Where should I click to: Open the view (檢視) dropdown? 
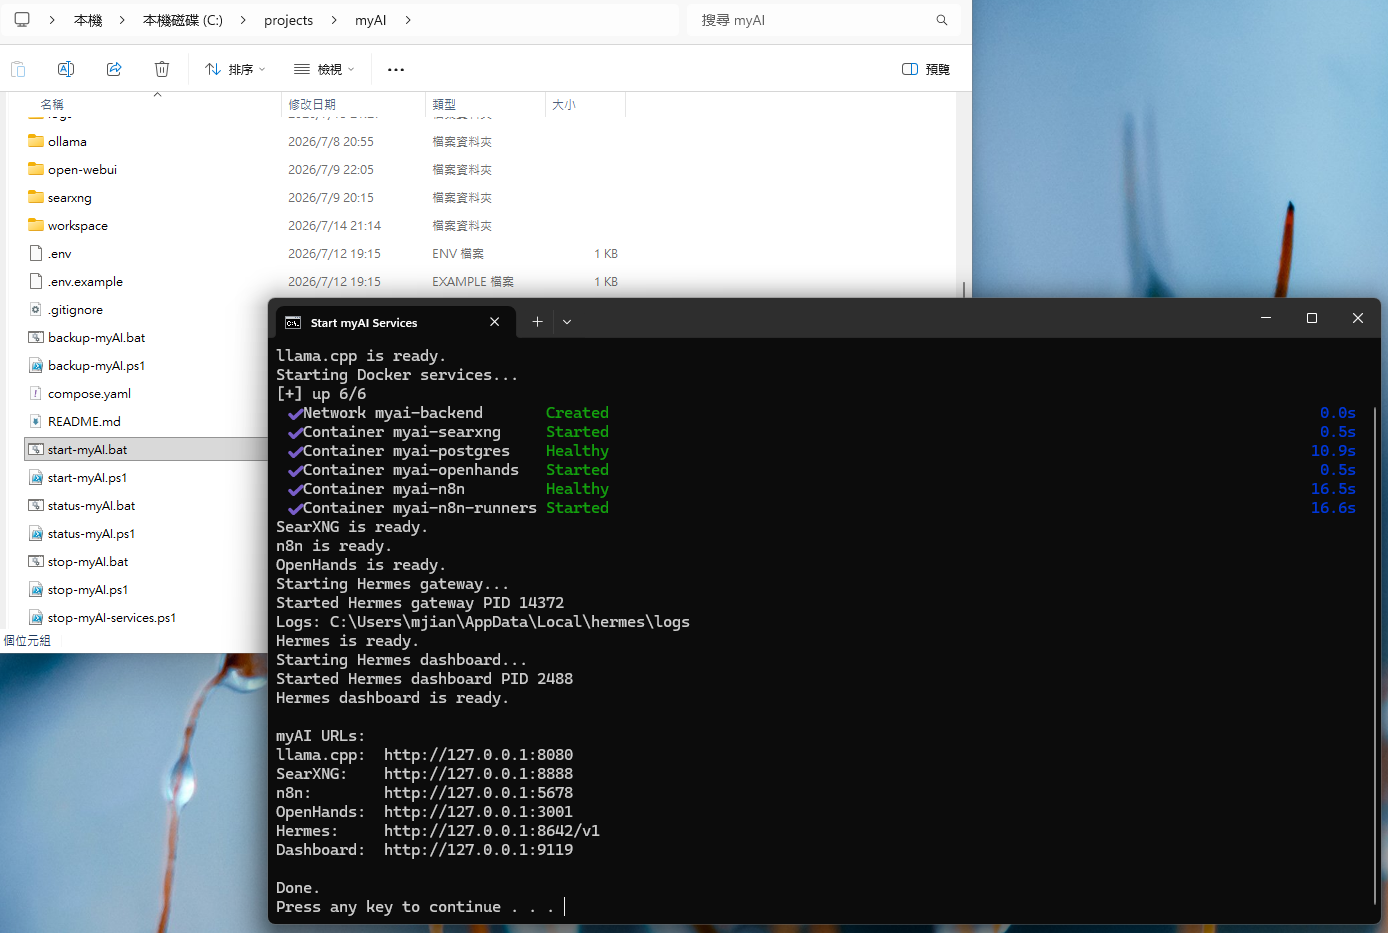pos(324,69)
